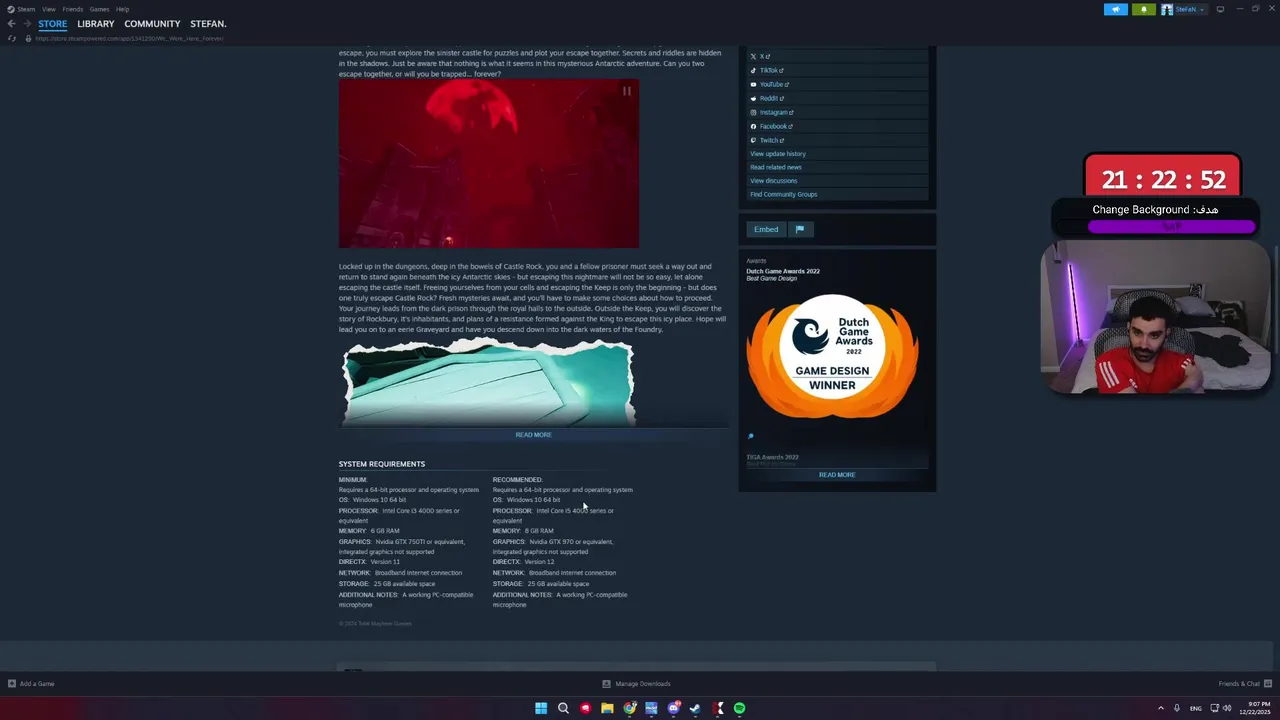Open the Friends menu

(72, 9)
